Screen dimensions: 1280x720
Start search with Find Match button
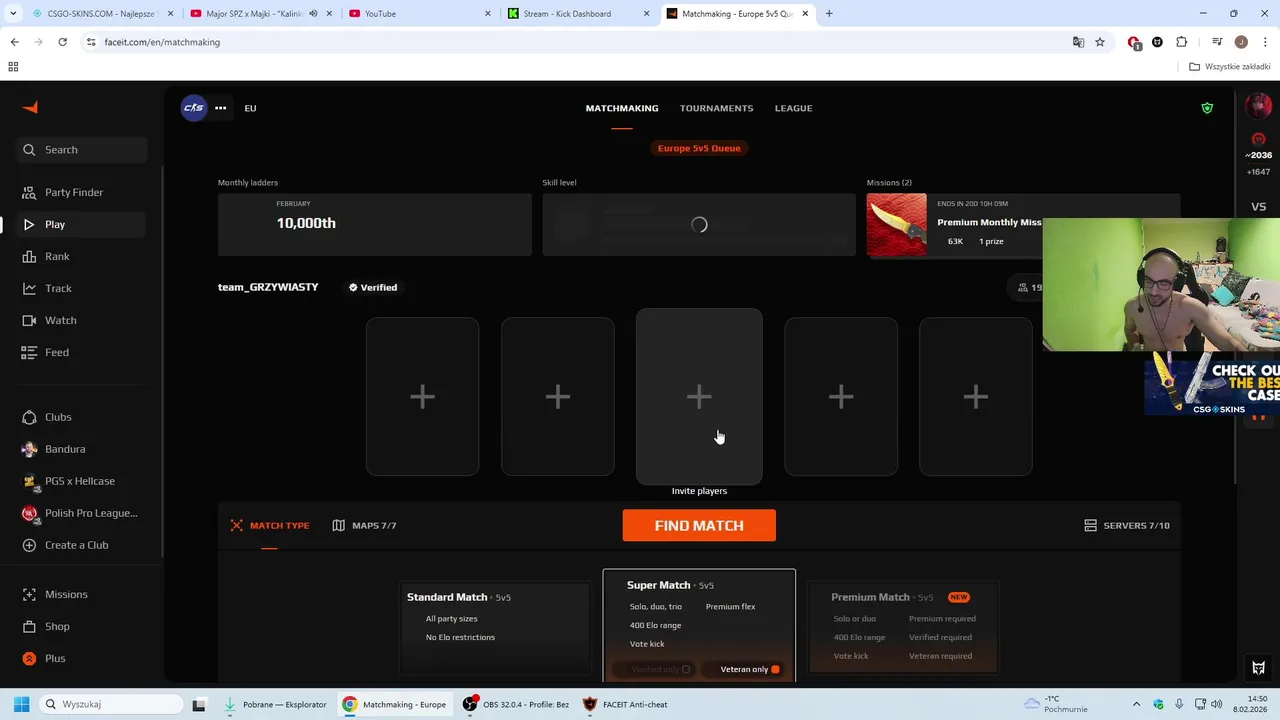[699, 525]
